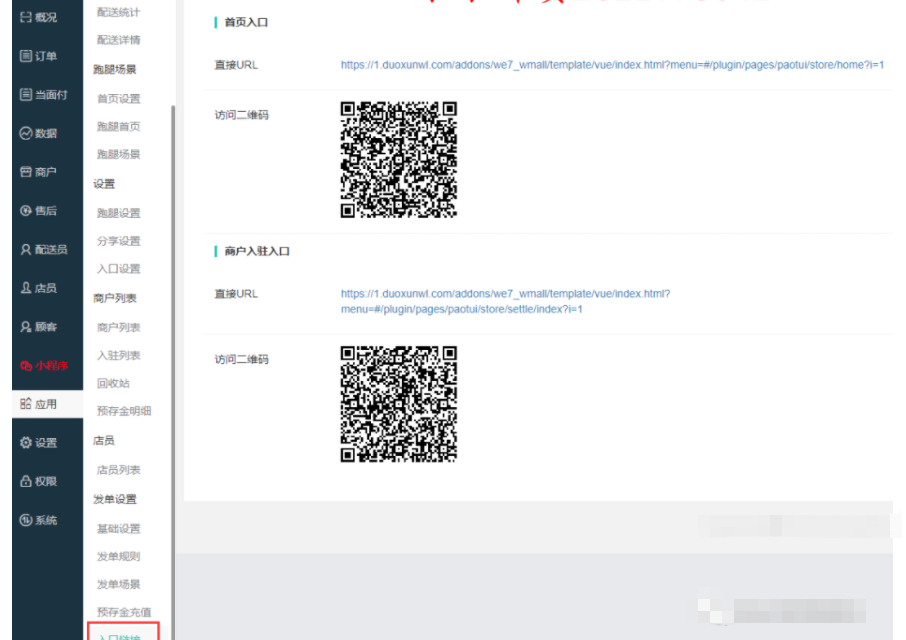Open 配送详情 submenu item
Viewport: 906px width, 640px height.
(x=118, y=40)
